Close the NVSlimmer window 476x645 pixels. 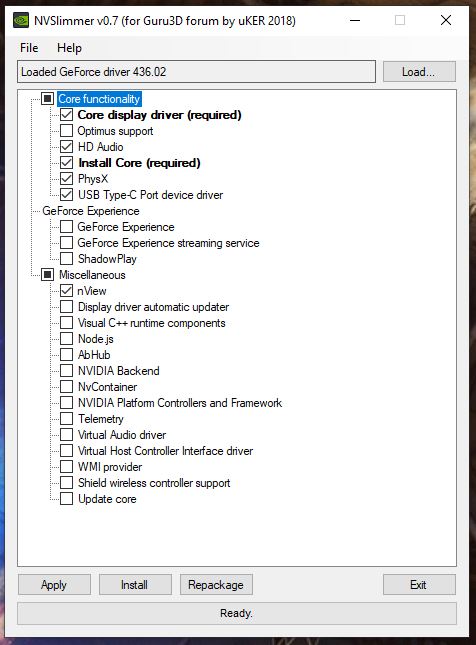pyautogui.click(x=446, y=20)
